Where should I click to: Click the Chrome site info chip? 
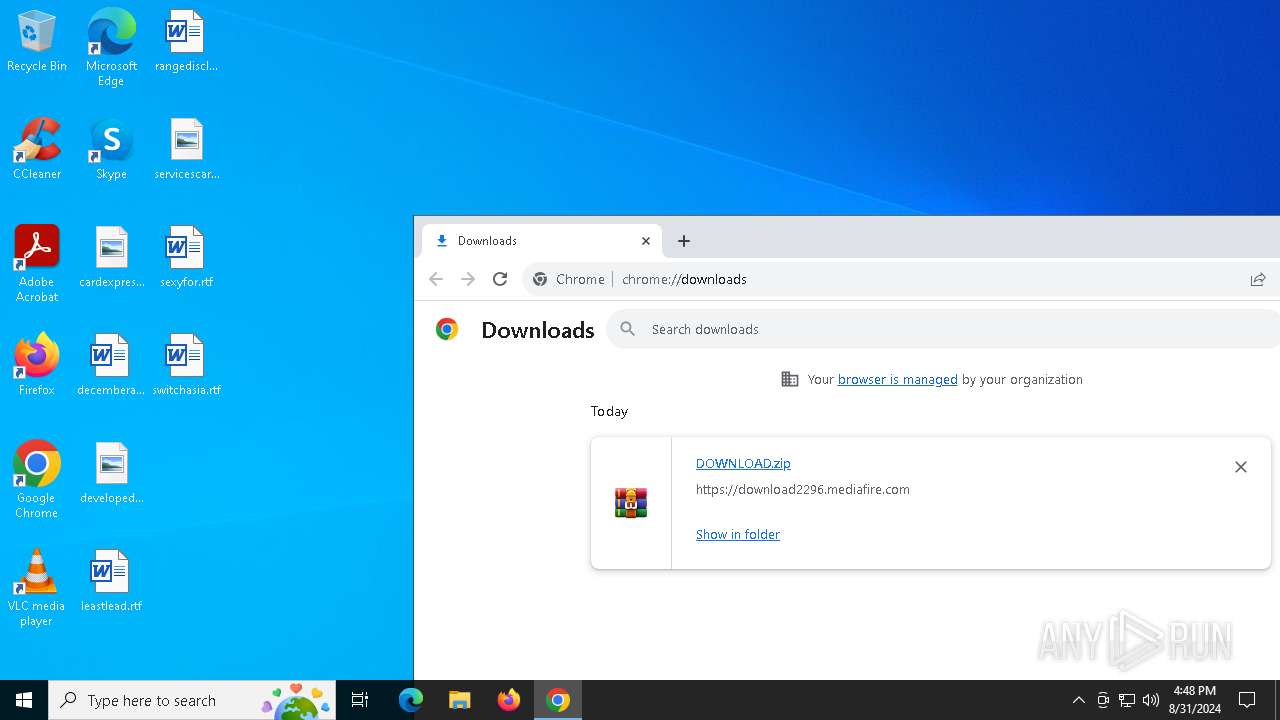click(x=569, y=279)
